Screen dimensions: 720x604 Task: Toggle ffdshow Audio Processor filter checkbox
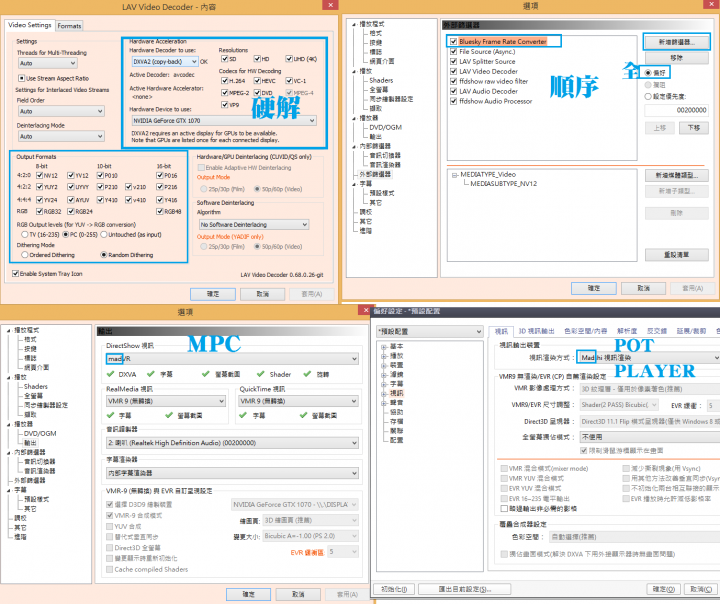tap(454, 101)
